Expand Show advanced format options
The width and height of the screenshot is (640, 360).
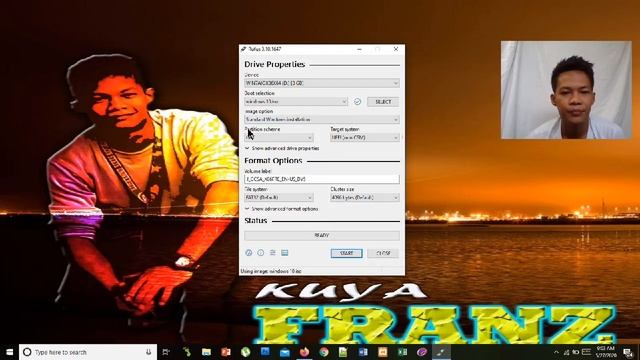click(281, 209)
